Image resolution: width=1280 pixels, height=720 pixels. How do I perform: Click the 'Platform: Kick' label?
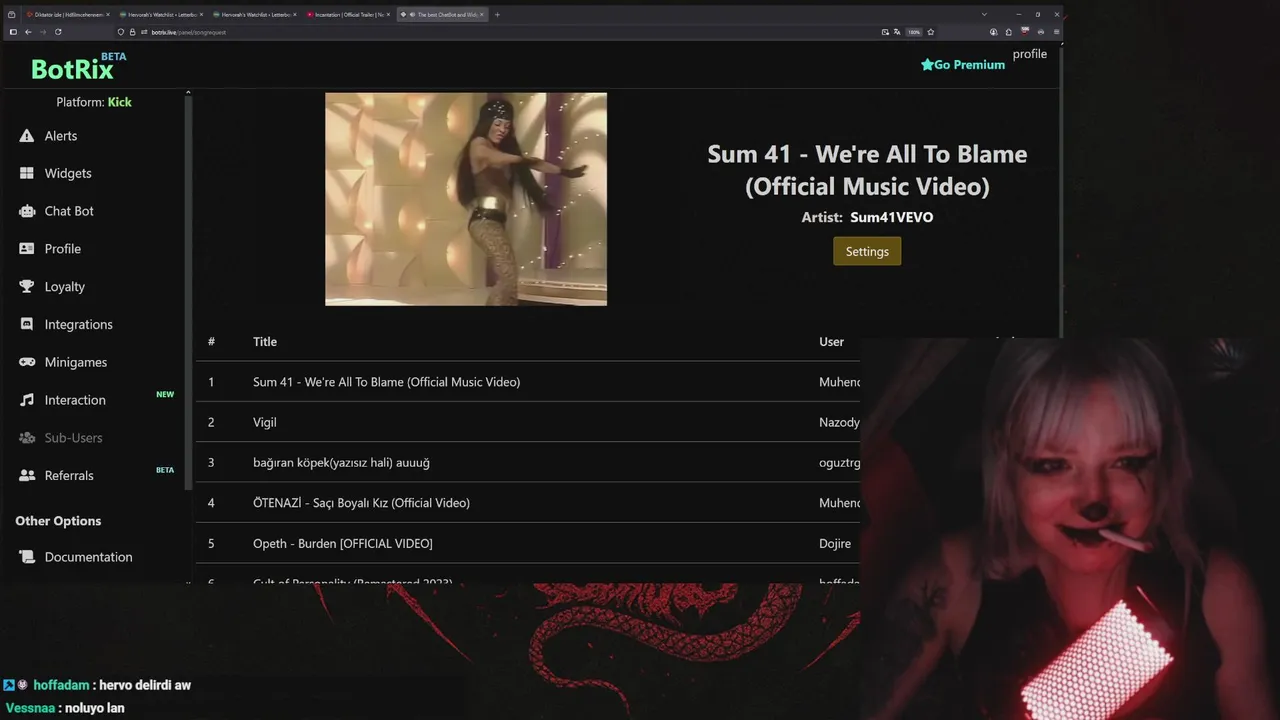click(x=94, y=102)
